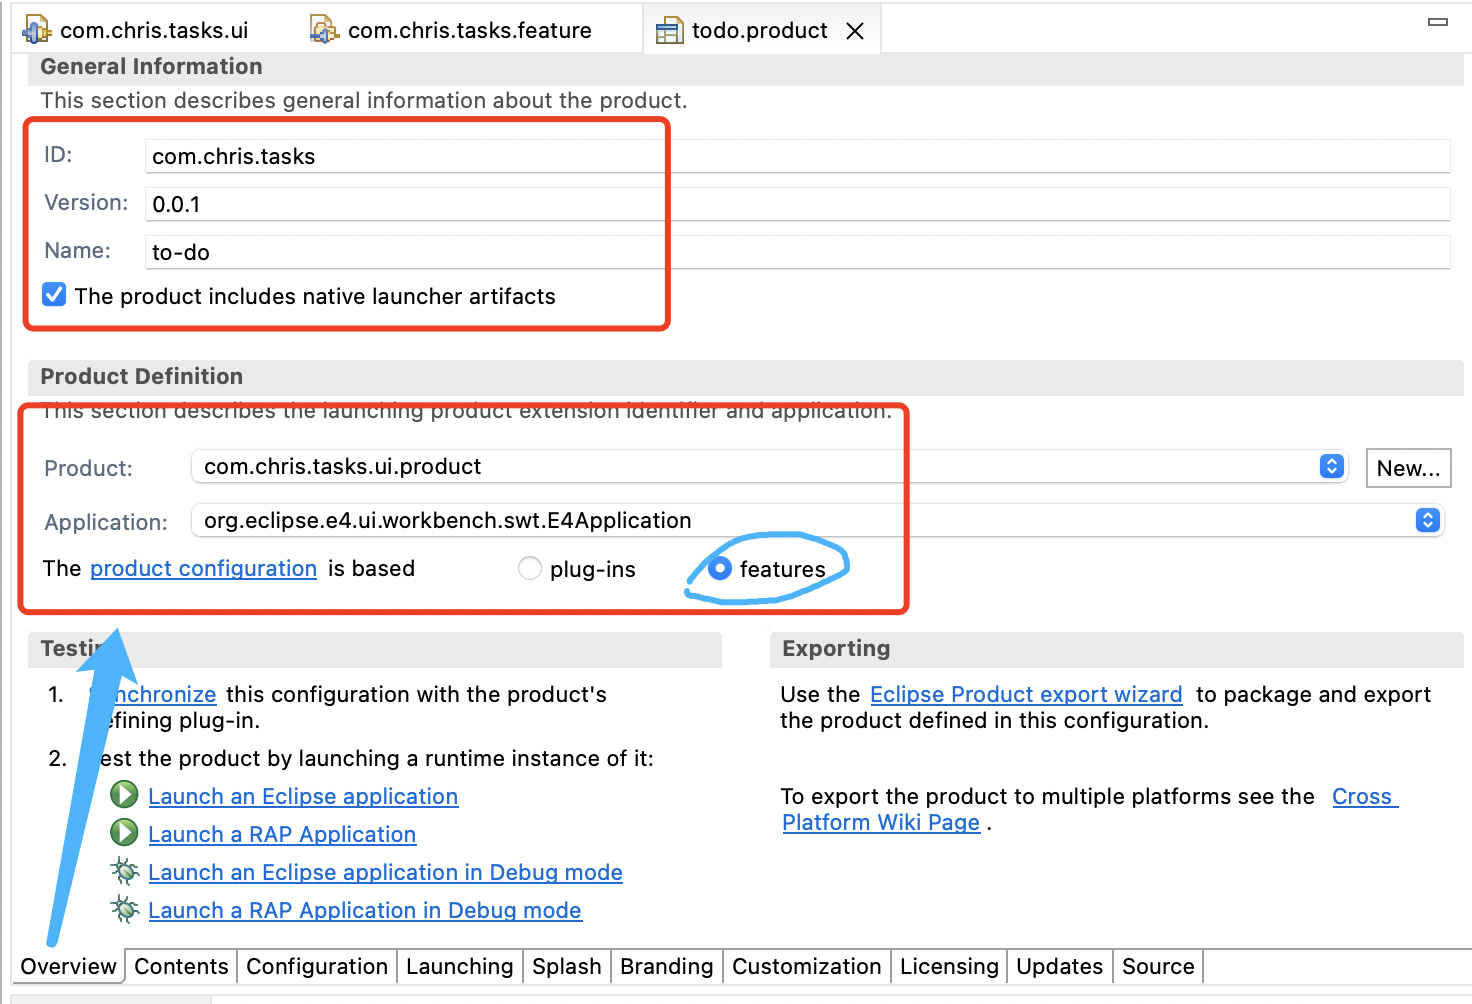Click 'Launch a RAP Application' link
Image resolution: width=1472 pixels, height=1004 pixels.
[282, 834]
